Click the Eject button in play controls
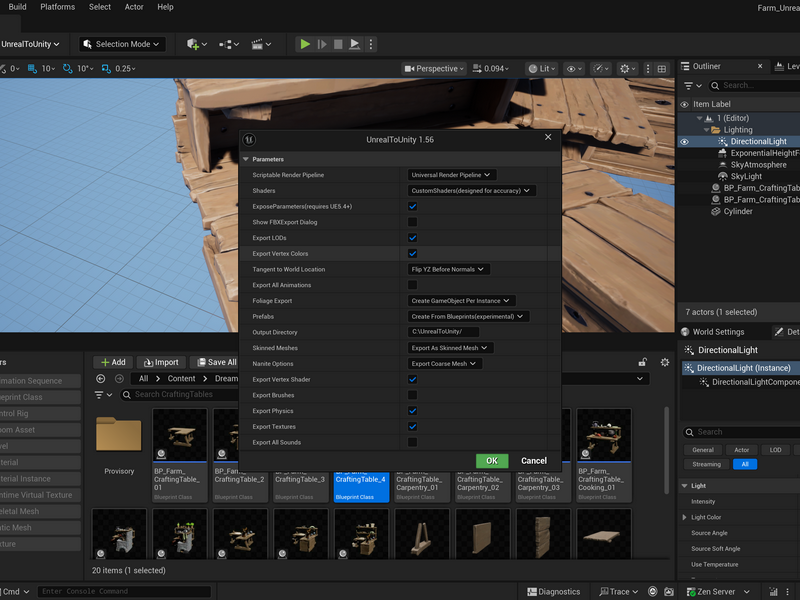The height and width of the screenshot is (600, 800). 354,44
